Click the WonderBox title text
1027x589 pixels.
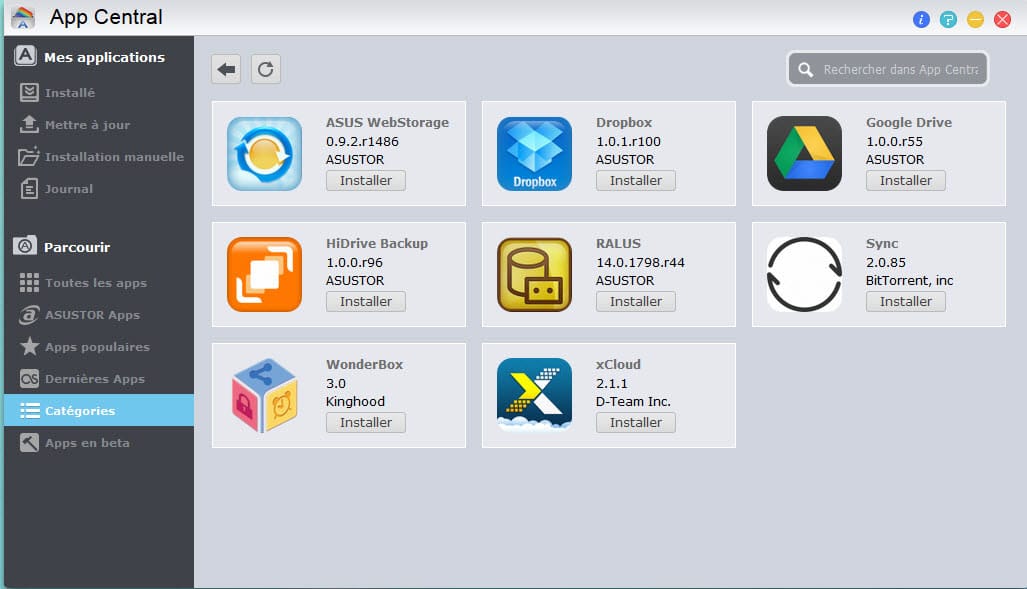(364, 364)
